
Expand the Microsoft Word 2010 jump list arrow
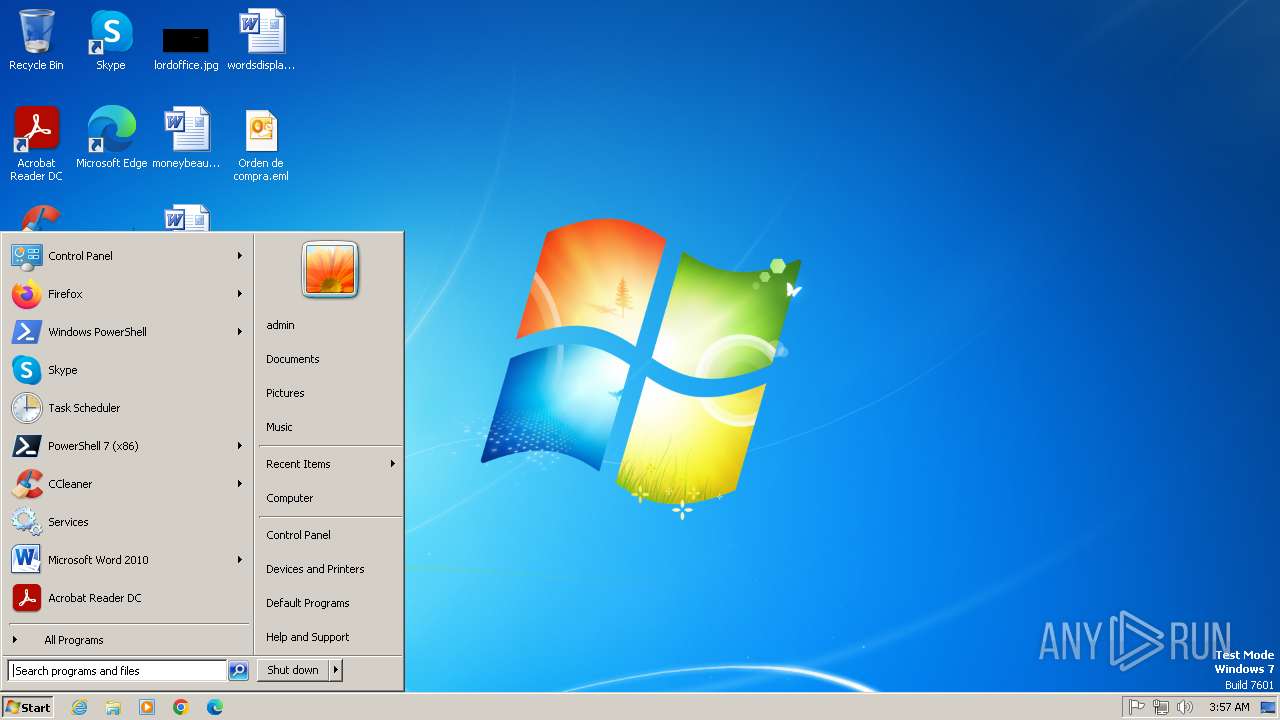(x=240, y=560)
